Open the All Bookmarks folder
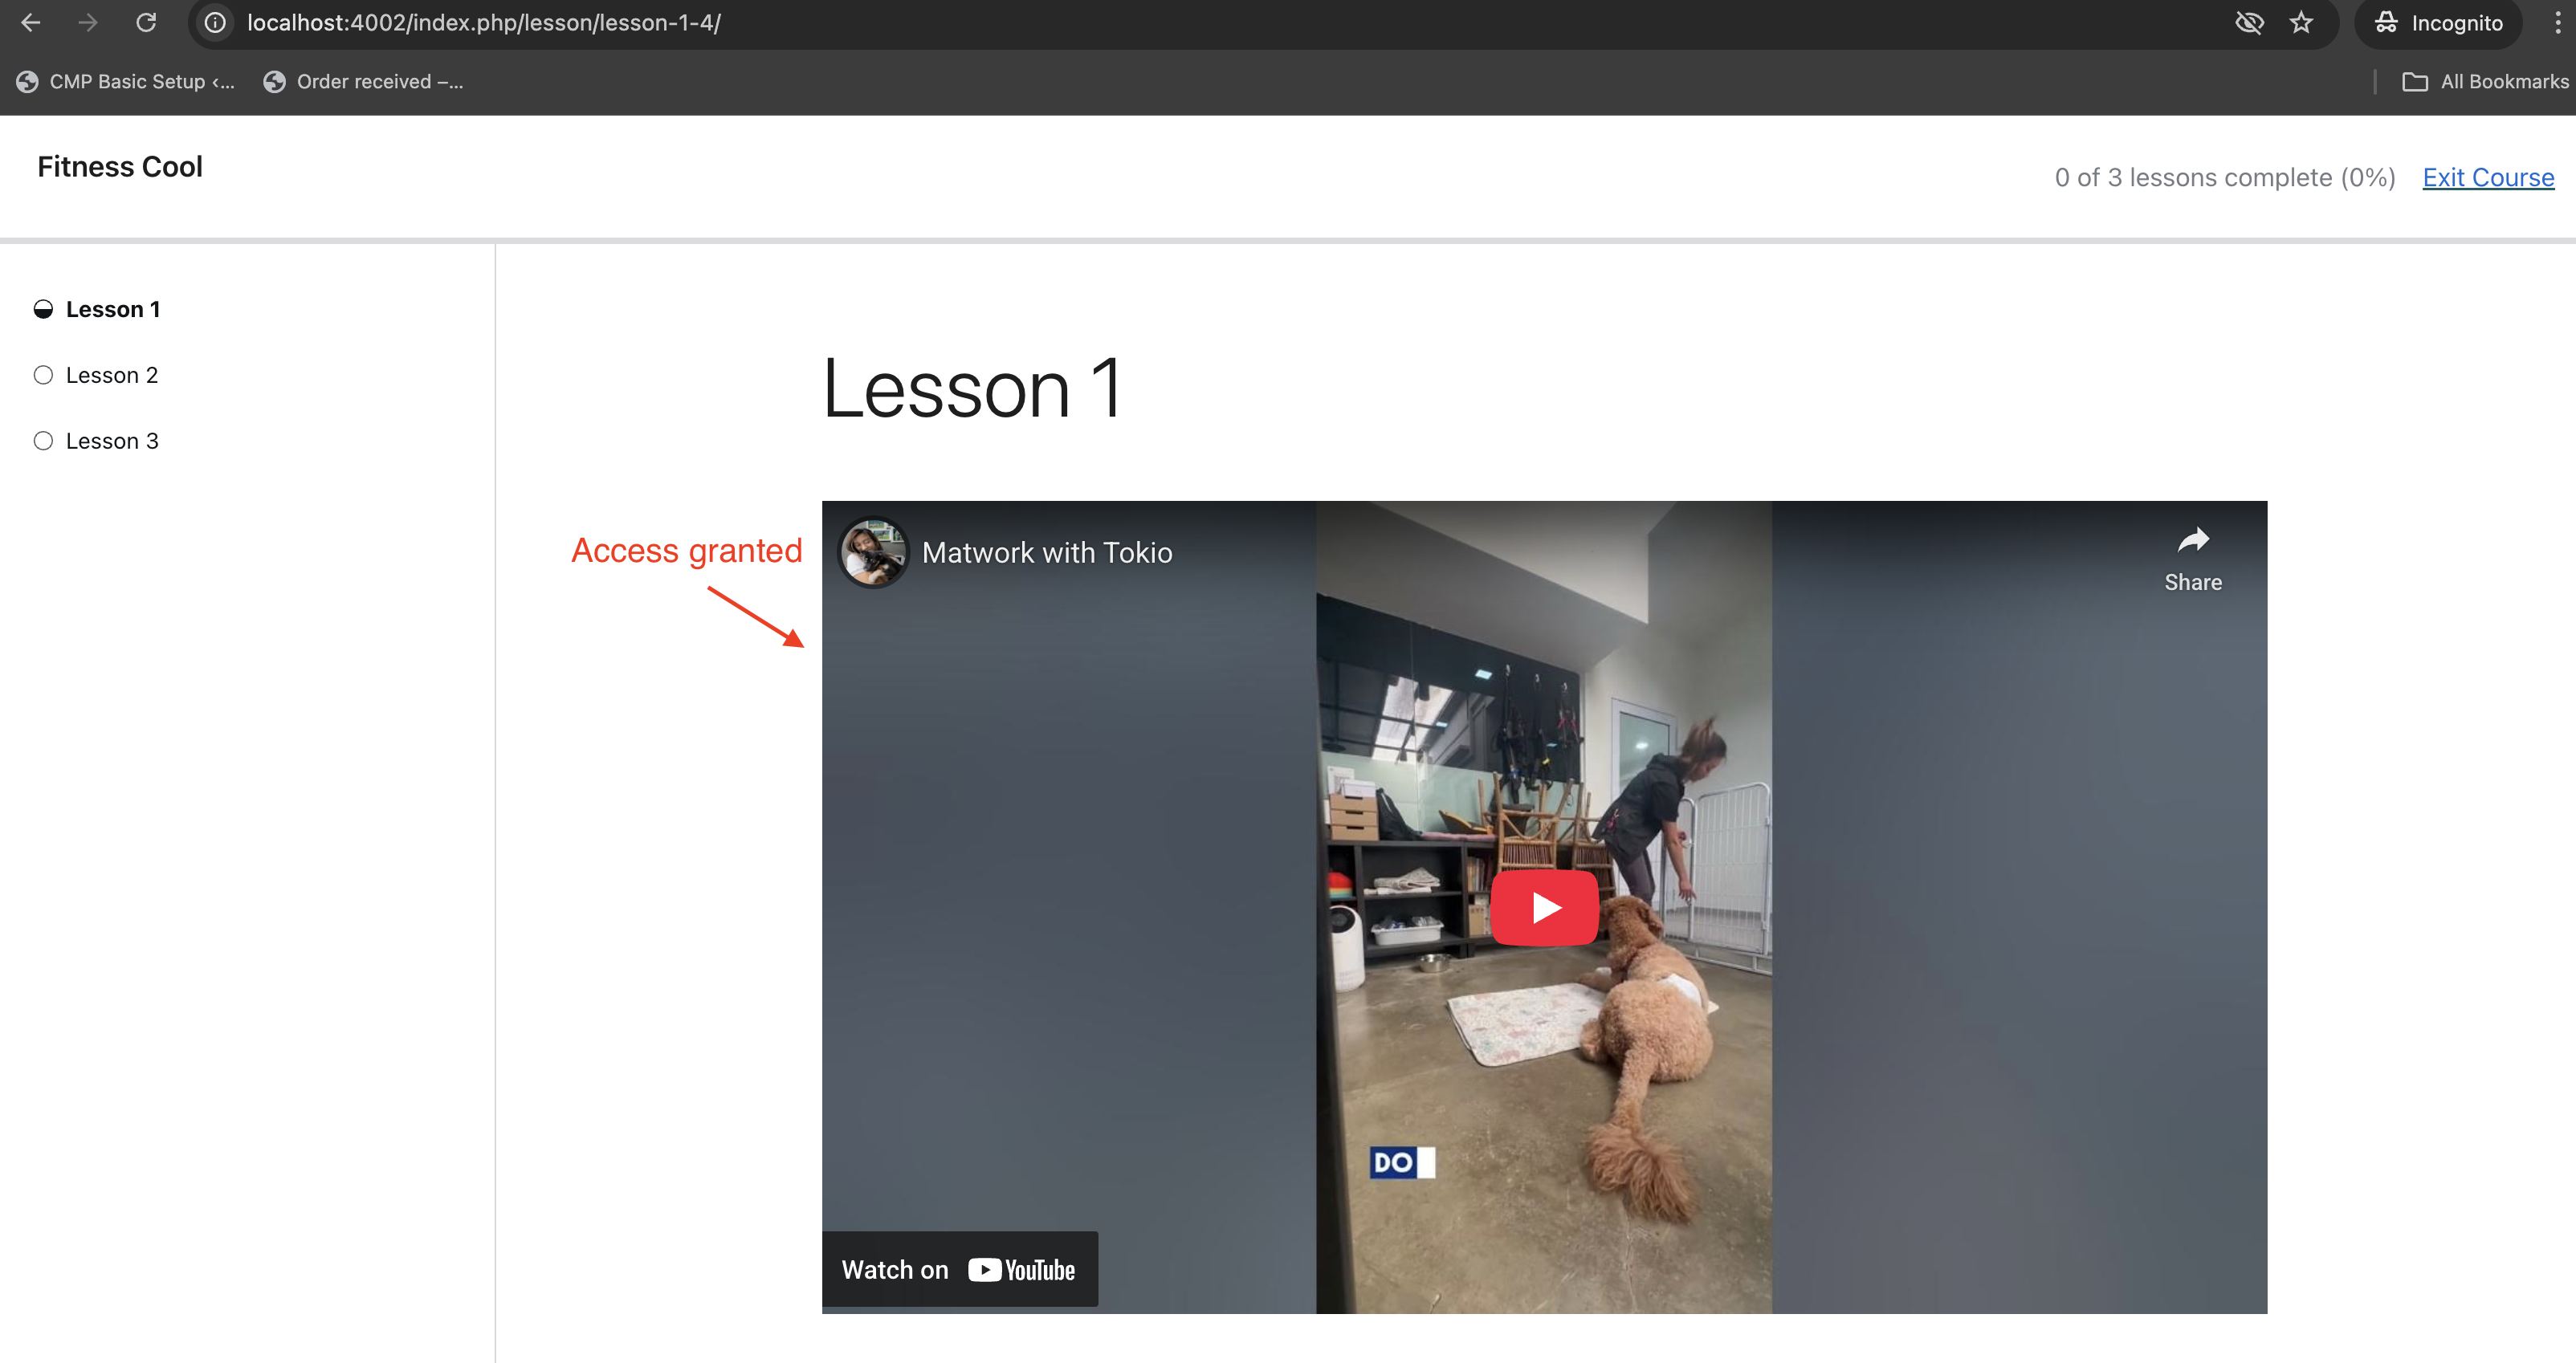 pyautogui.click(x=2485, y=82)
